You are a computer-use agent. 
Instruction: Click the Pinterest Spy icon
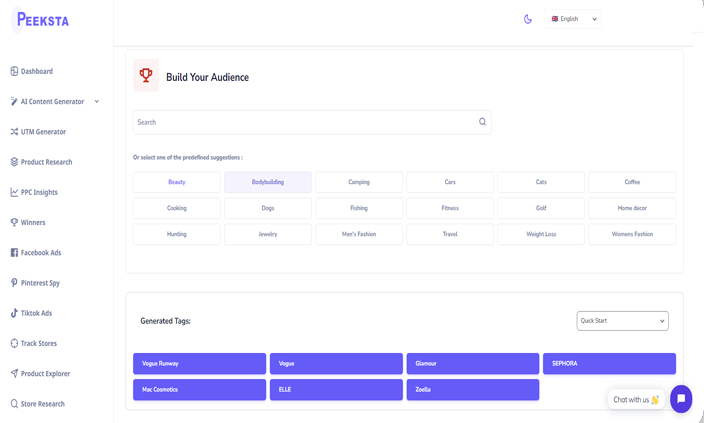tap(14, 283)
